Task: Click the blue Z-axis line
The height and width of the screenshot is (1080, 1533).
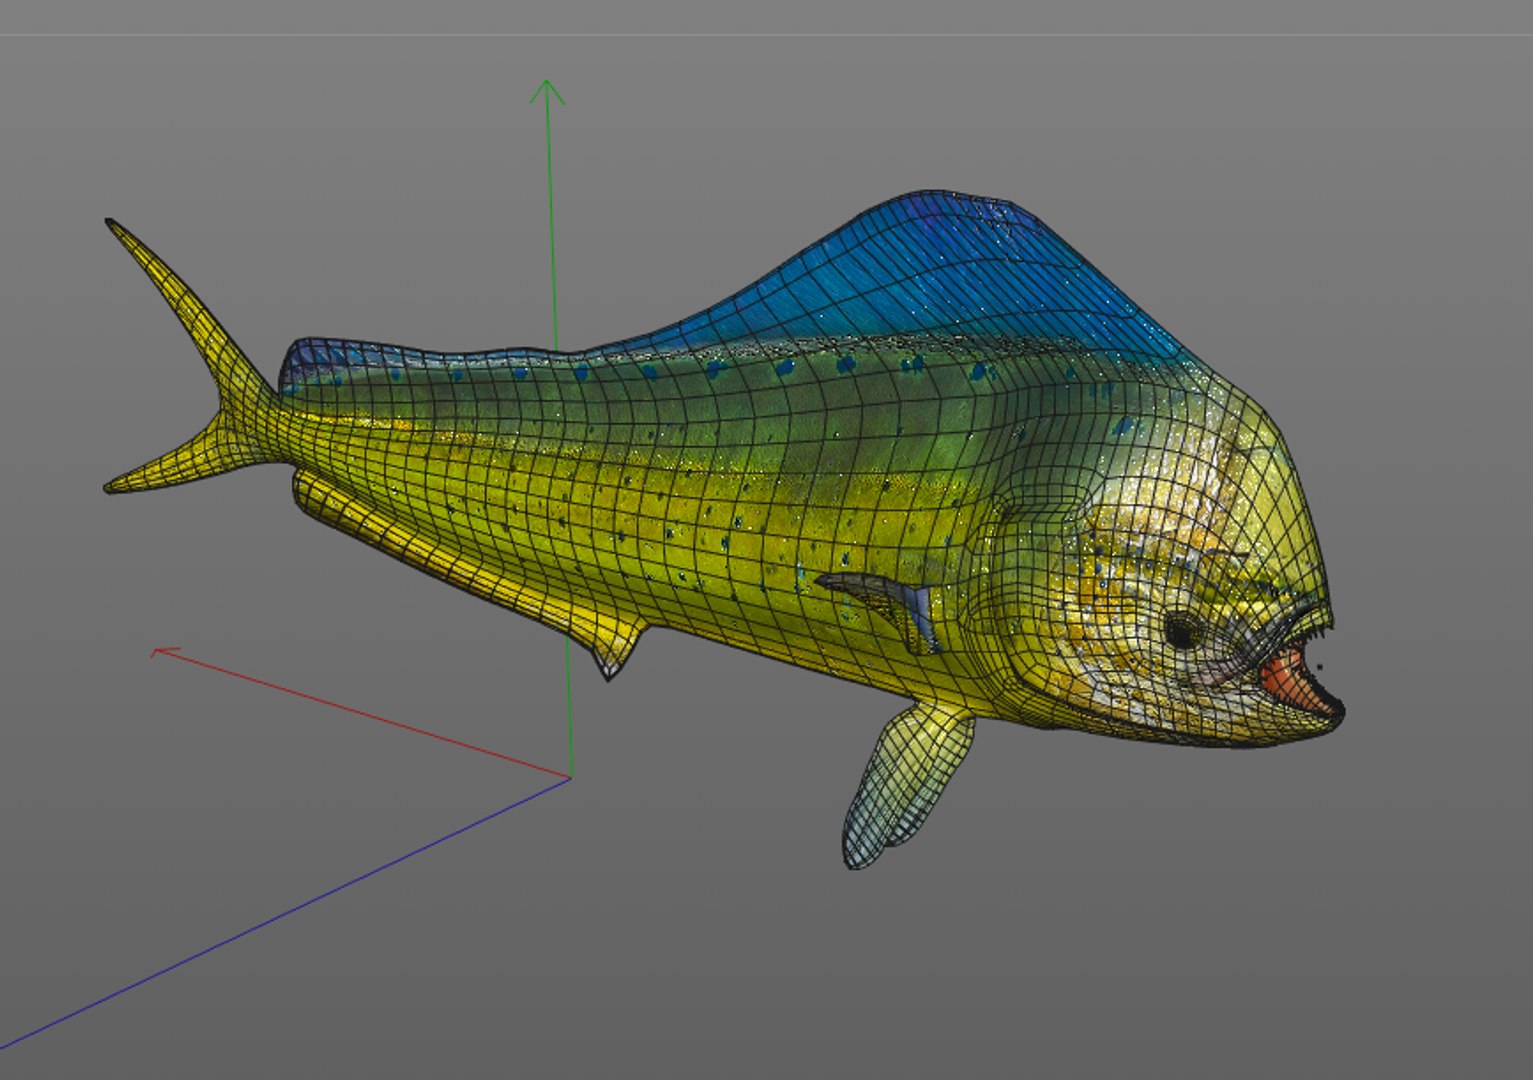Action: 285,912
